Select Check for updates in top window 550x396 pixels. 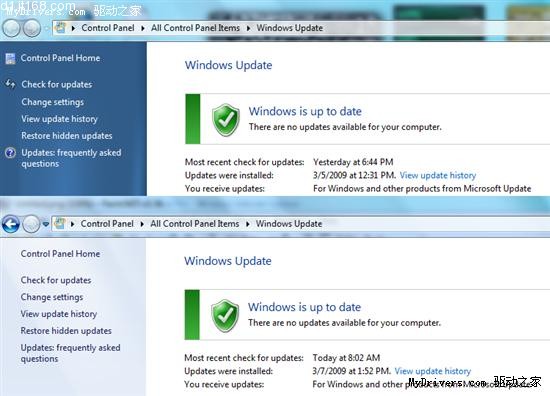pos(57,85)
